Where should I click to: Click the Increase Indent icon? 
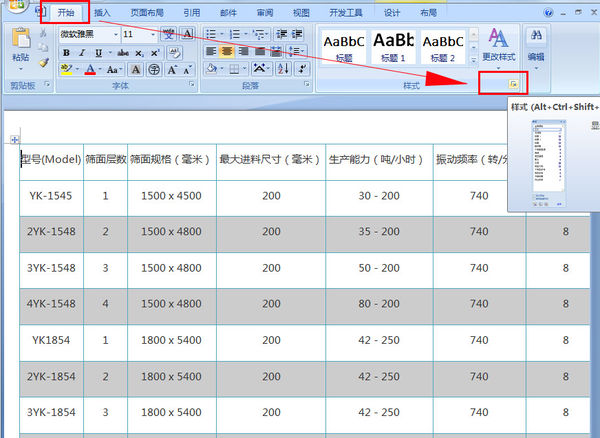pyautogui.click(x=297, y=34)
